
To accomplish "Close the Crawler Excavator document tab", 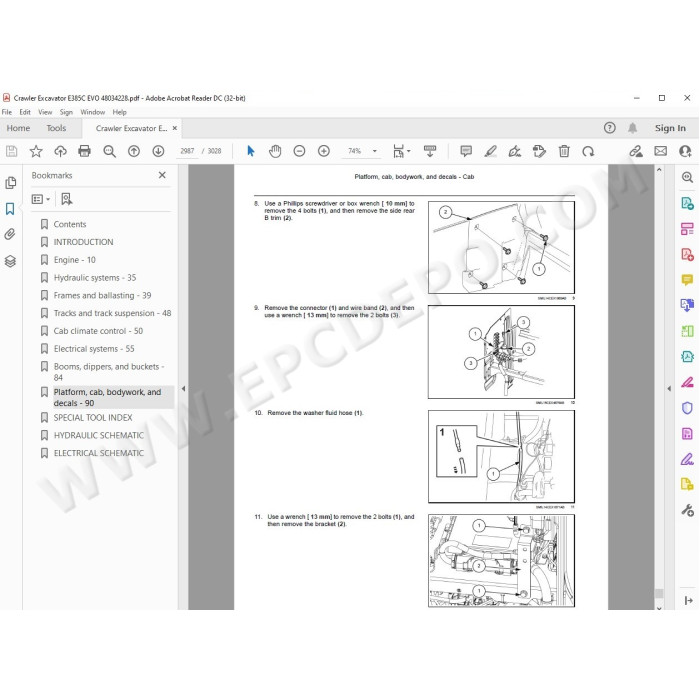I will pos(175,128).
